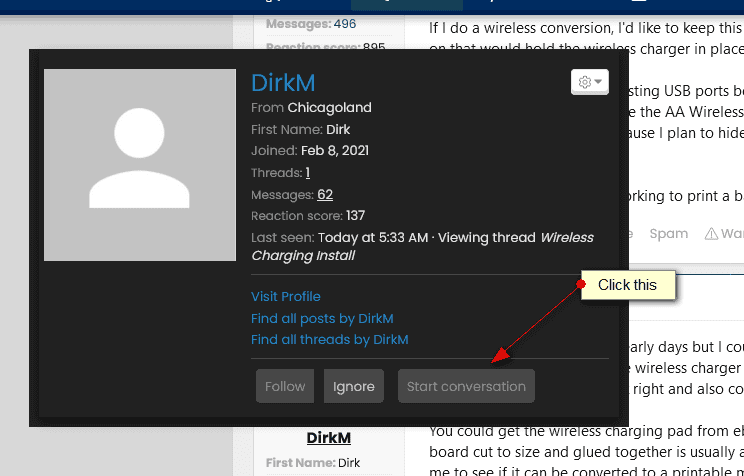Click the Warn action with warning icon

pos(724,233)
